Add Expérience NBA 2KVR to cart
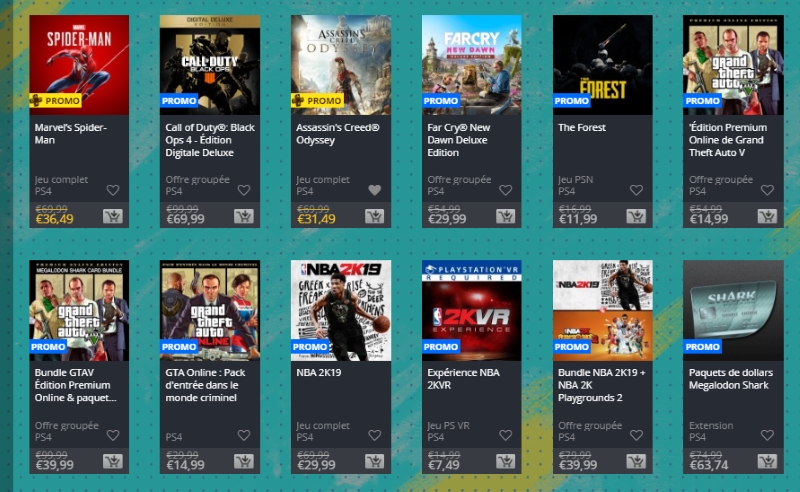The width and height of the screenshot is (800, 492). pyautogui.click(x=506, y=462)
